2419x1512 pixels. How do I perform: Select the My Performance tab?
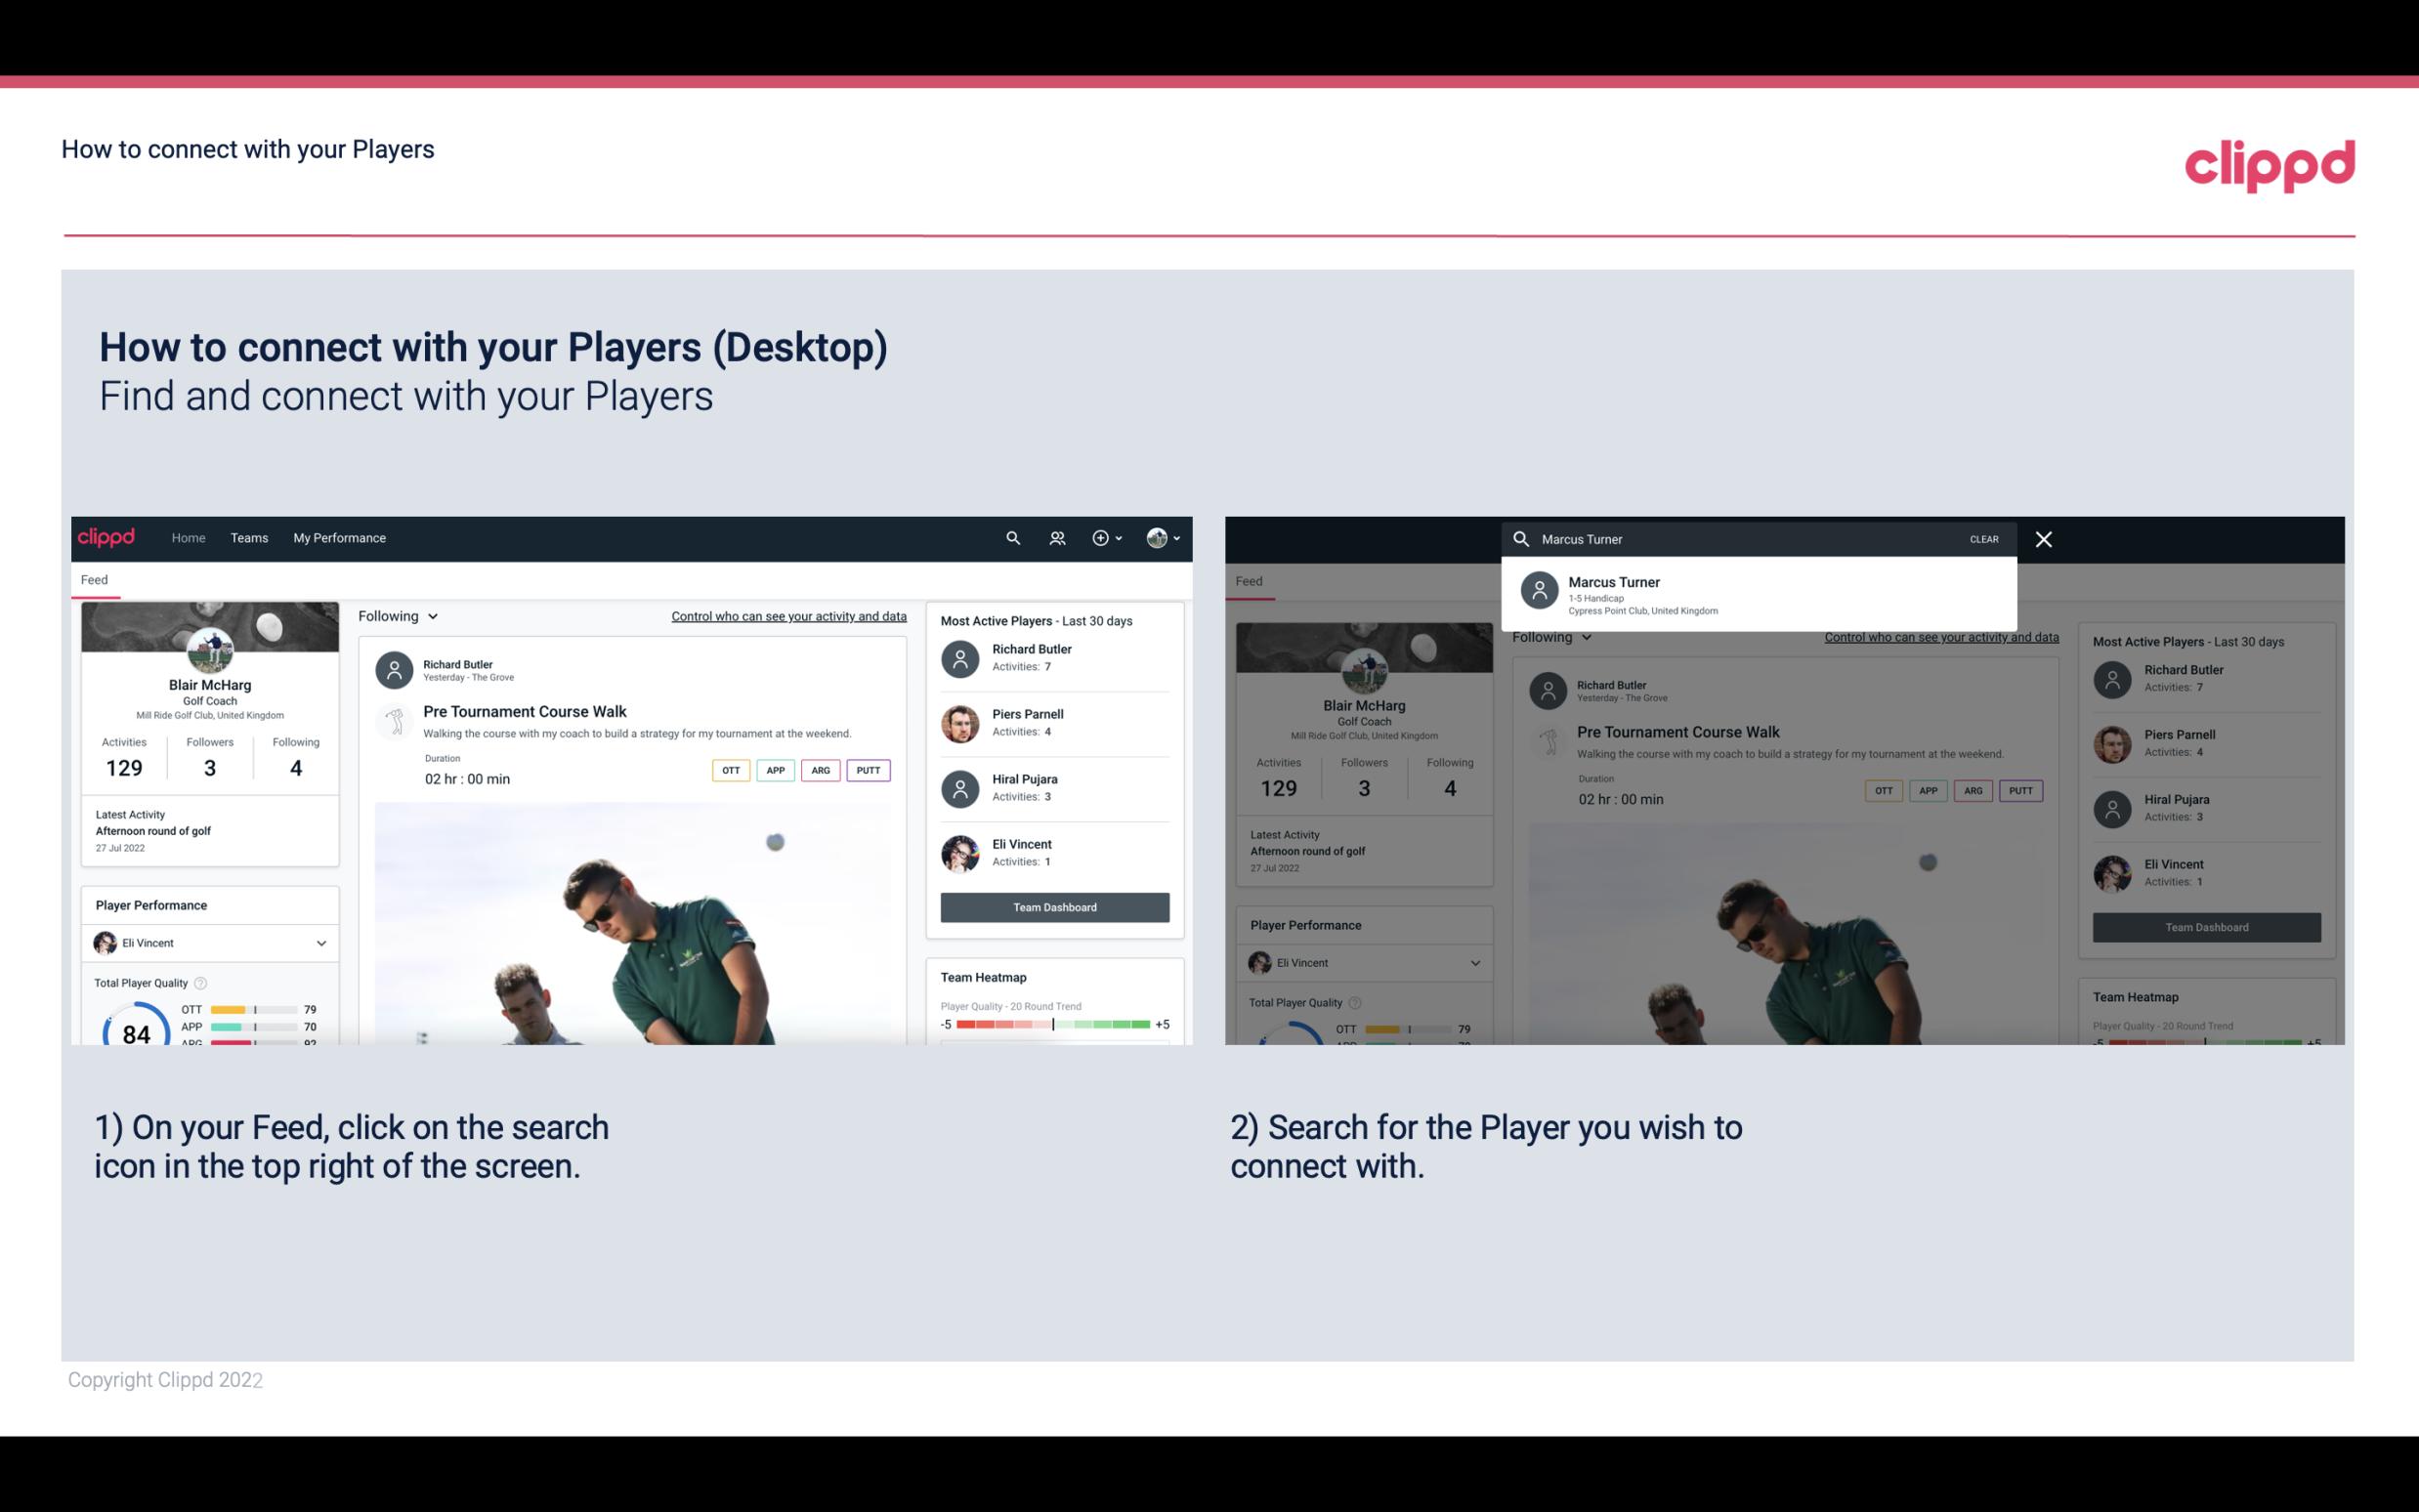point(340,536)
